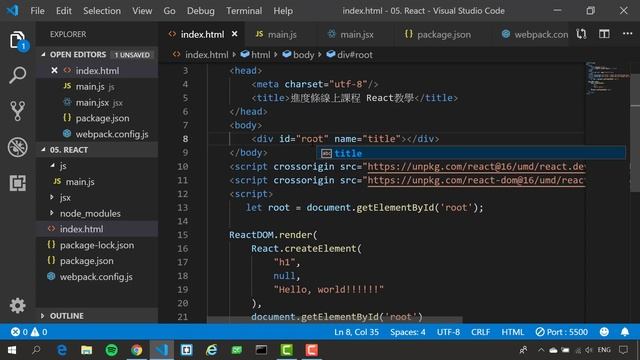The width and height of the screenshot is (640, 360).
Task: Open the Help menu
Action: 283,11
